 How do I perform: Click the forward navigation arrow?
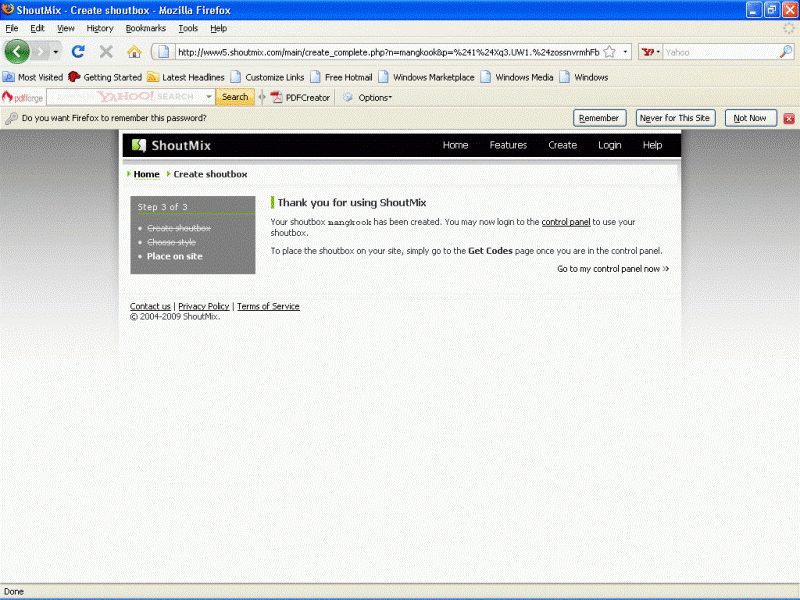coord(40,52)
